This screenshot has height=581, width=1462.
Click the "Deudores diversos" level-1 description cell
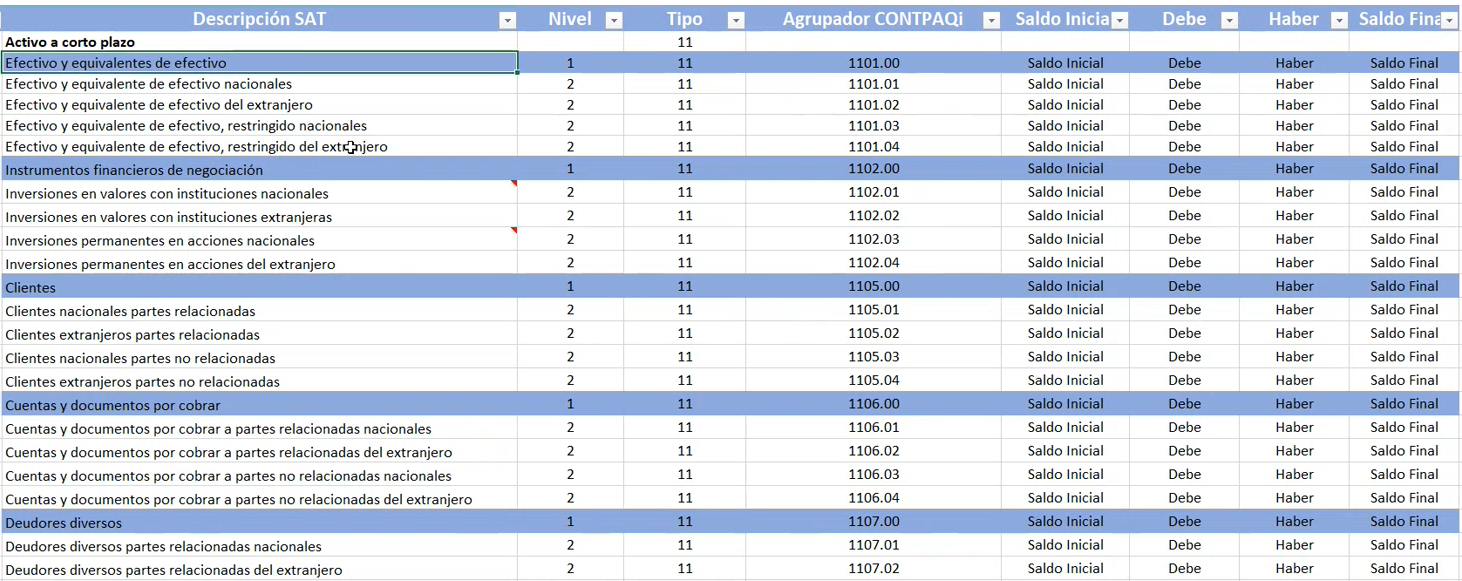pos(63,523)
